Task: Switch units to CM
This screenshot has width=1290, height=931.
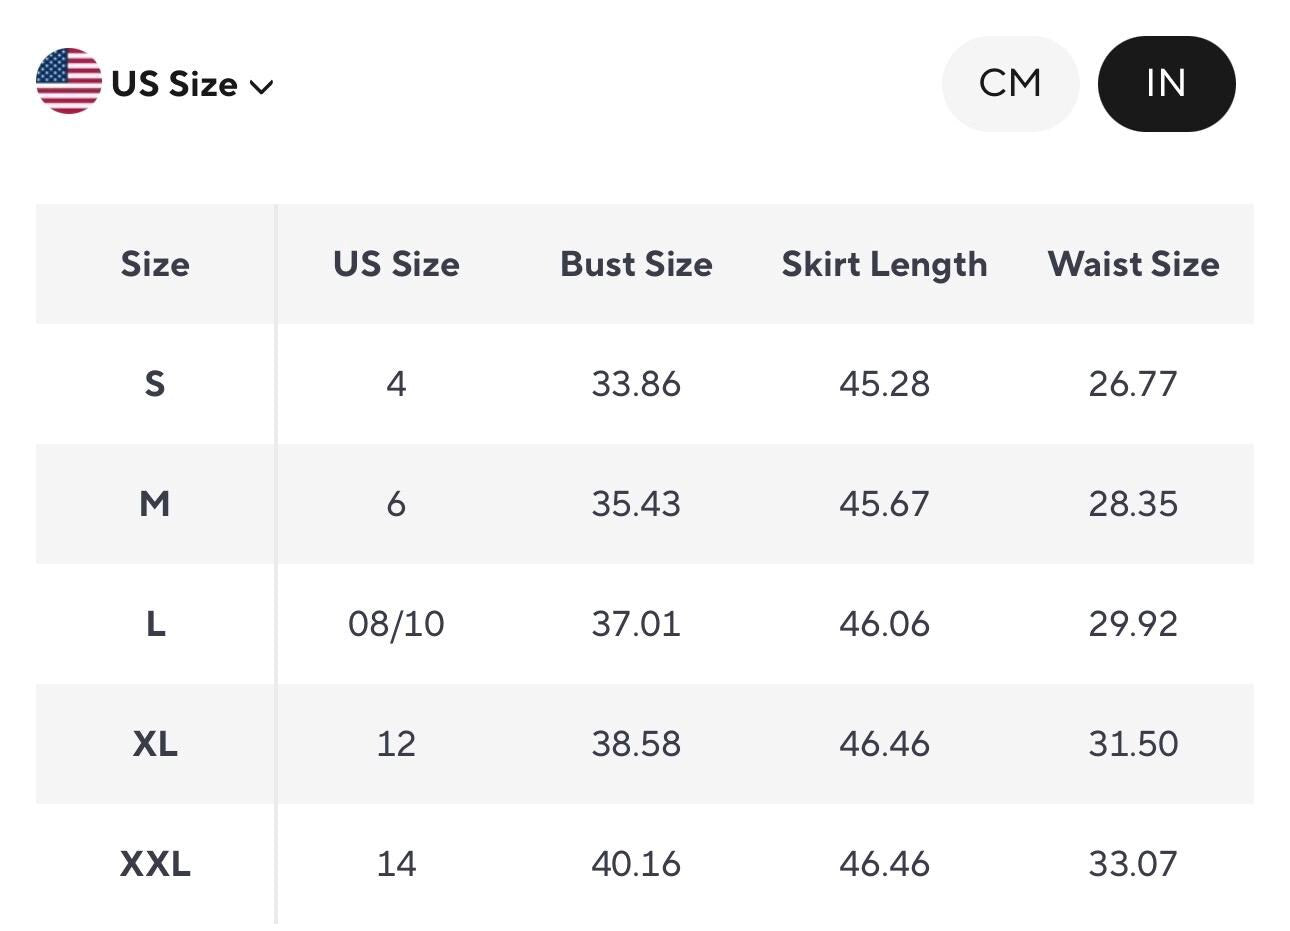Action: pyautogui.click(x=1010, y=84)
